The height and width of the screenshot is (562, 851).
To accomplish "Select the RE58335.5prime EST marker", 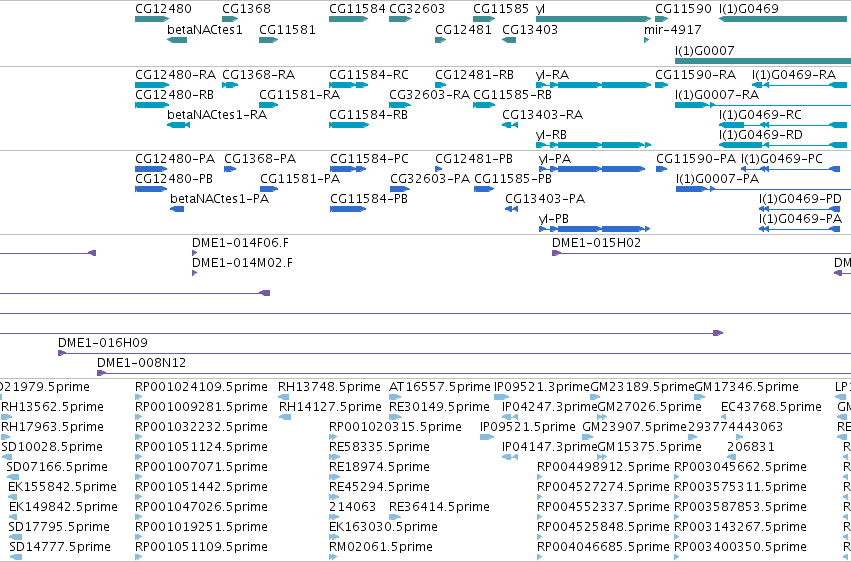I will click(334, 457).
